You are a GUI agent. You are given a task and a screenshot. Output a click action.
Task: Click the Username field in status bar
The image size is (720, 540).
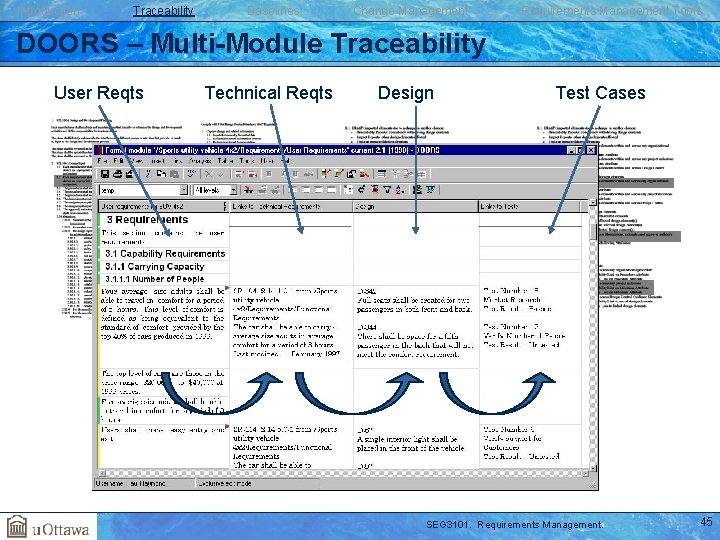click(145, 484)
